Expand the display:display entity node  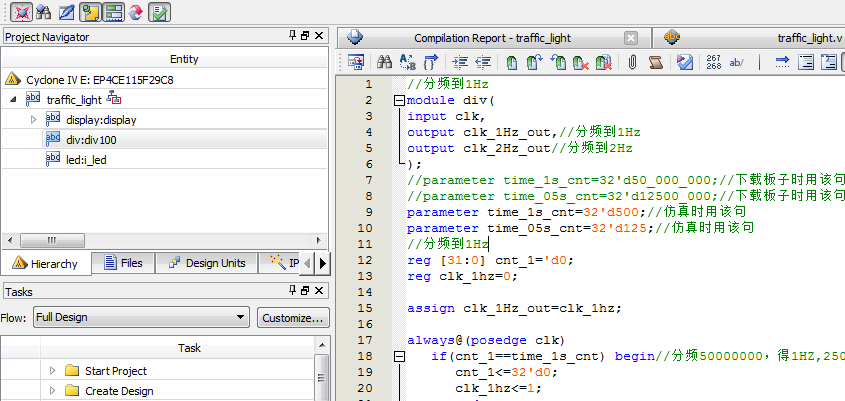[x=33, y=119]
